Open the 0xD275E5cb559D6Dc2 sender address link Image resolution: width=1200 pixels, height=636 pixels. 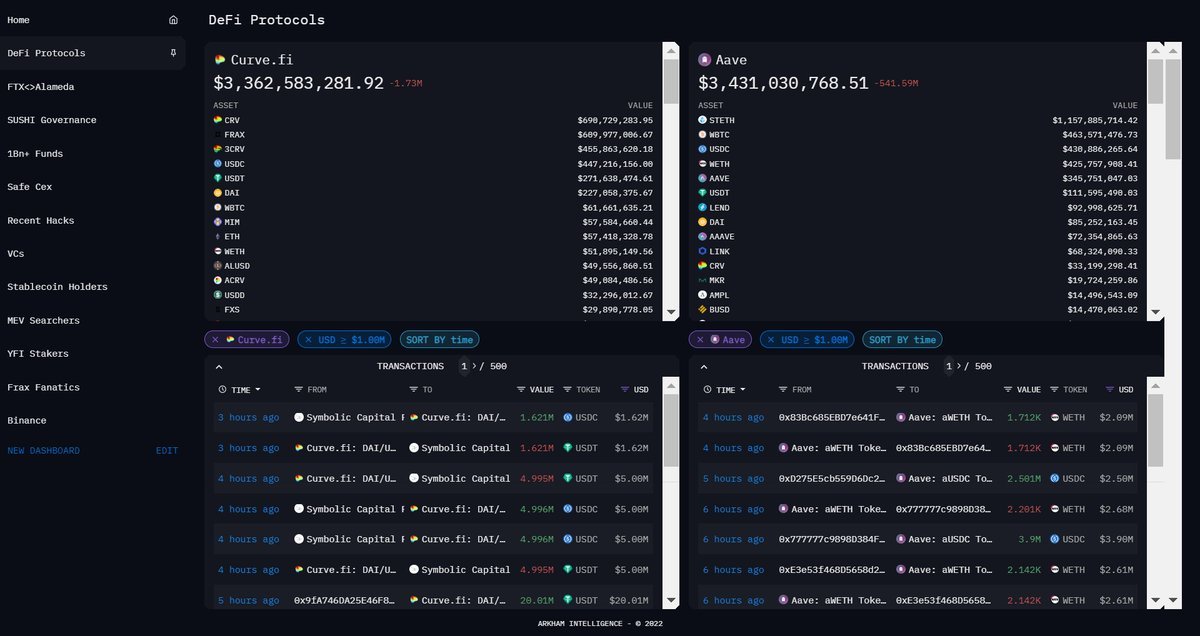pos(832,479)
